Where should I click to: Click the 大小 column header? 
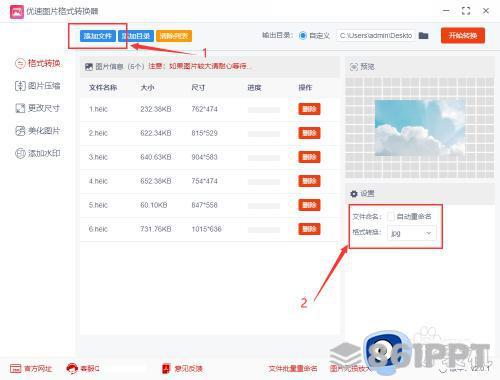147,88
